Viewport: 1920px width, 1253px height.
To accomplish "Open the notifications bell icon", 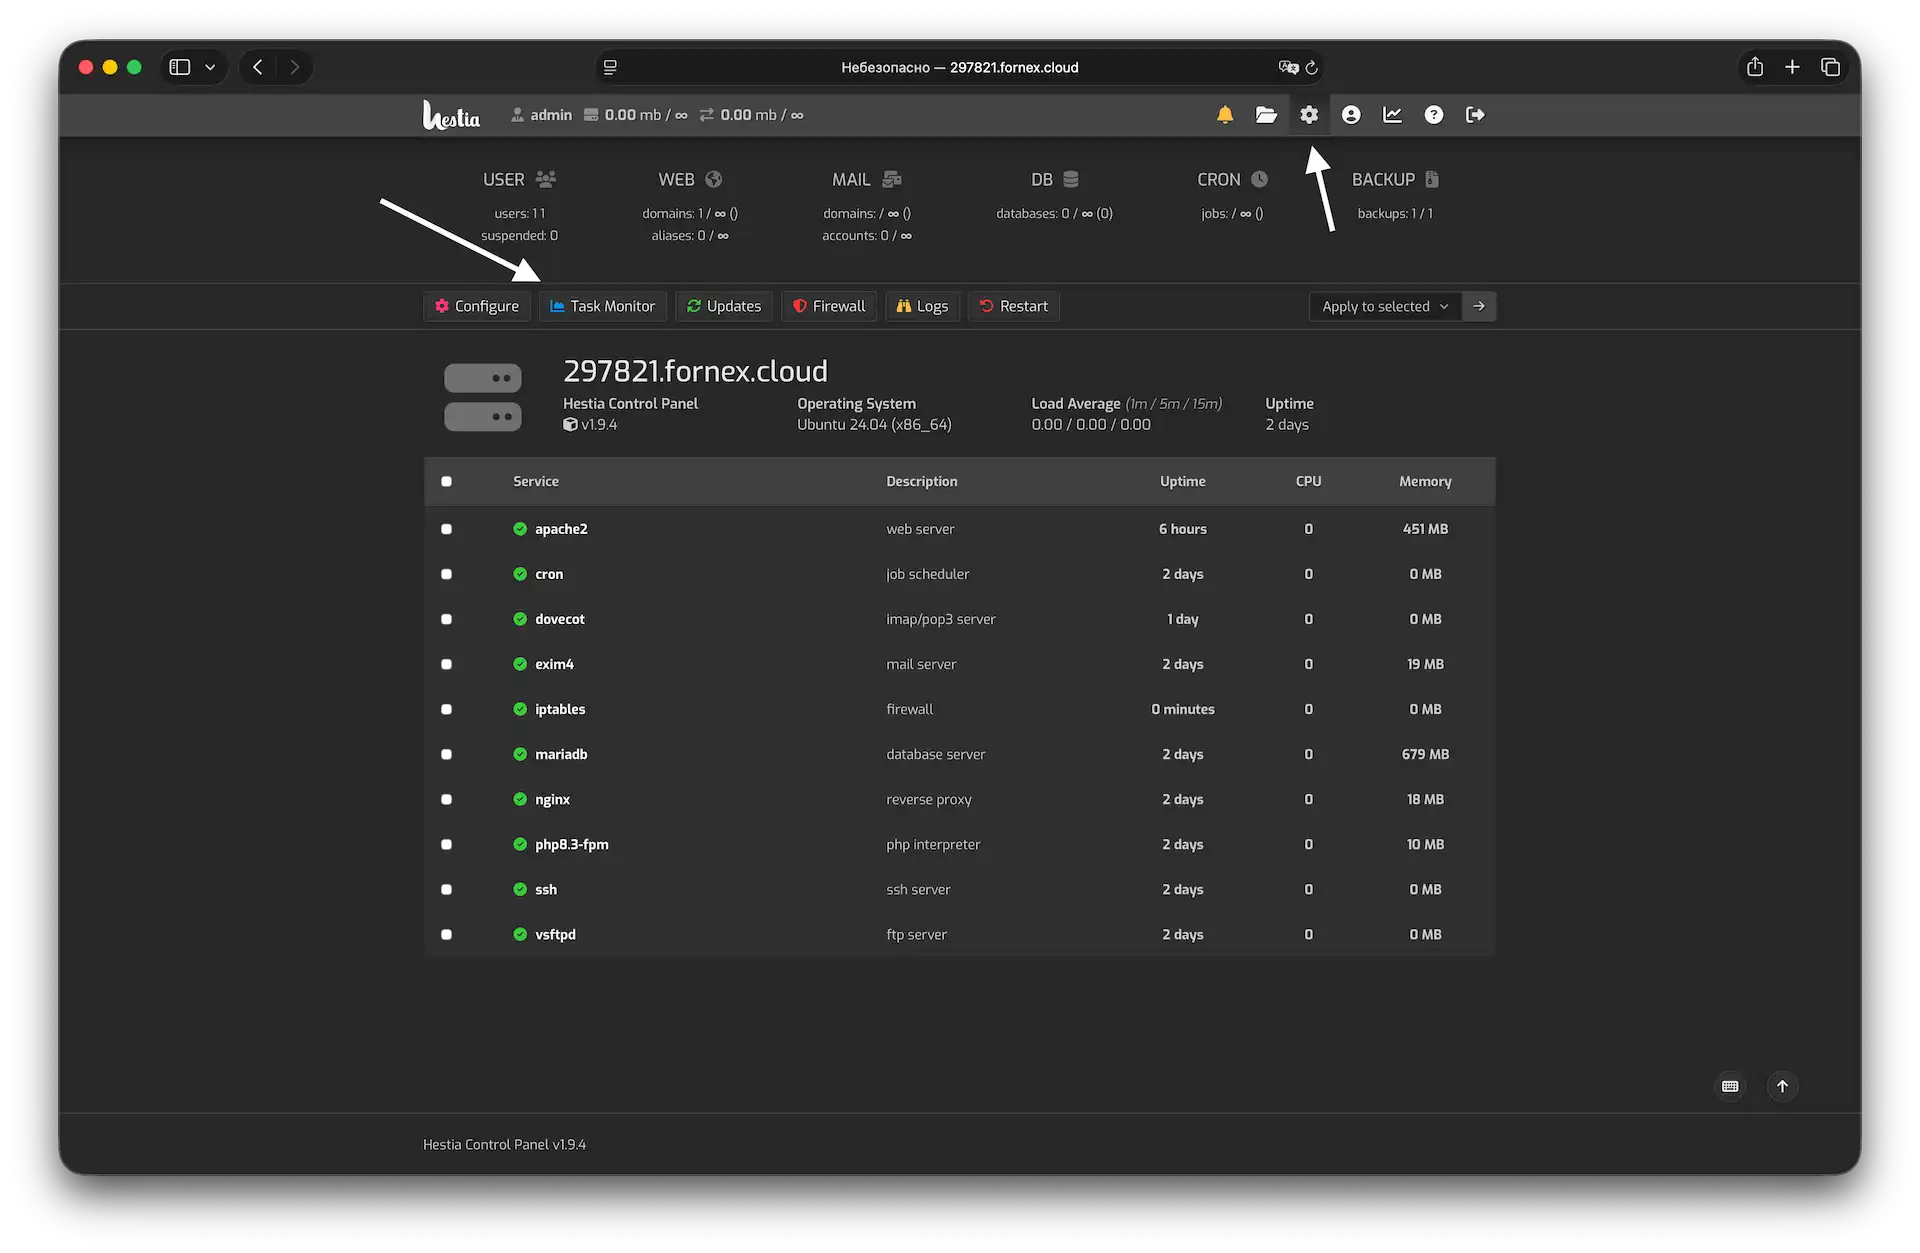I will (x=1224, y=115).
